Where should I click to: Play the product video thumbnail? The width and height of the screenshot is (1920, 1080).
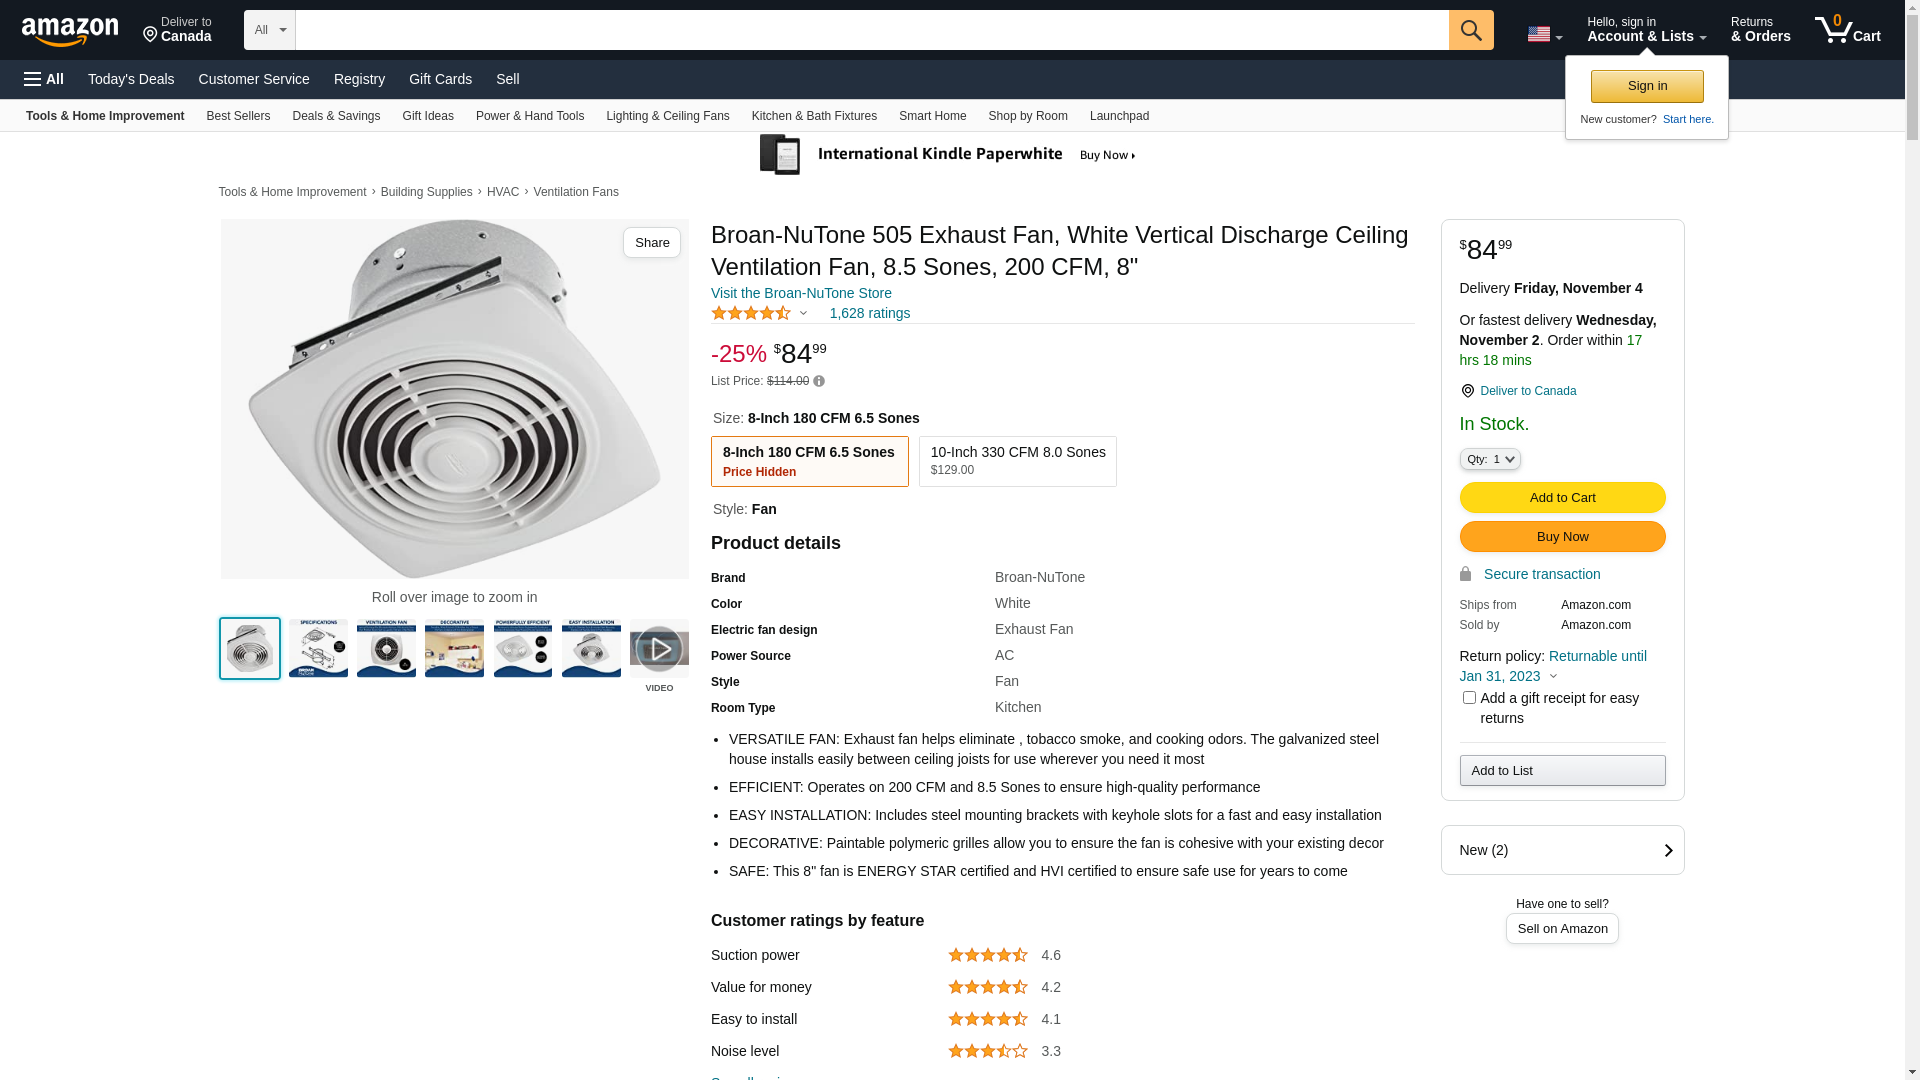click(x=659, y=649)
